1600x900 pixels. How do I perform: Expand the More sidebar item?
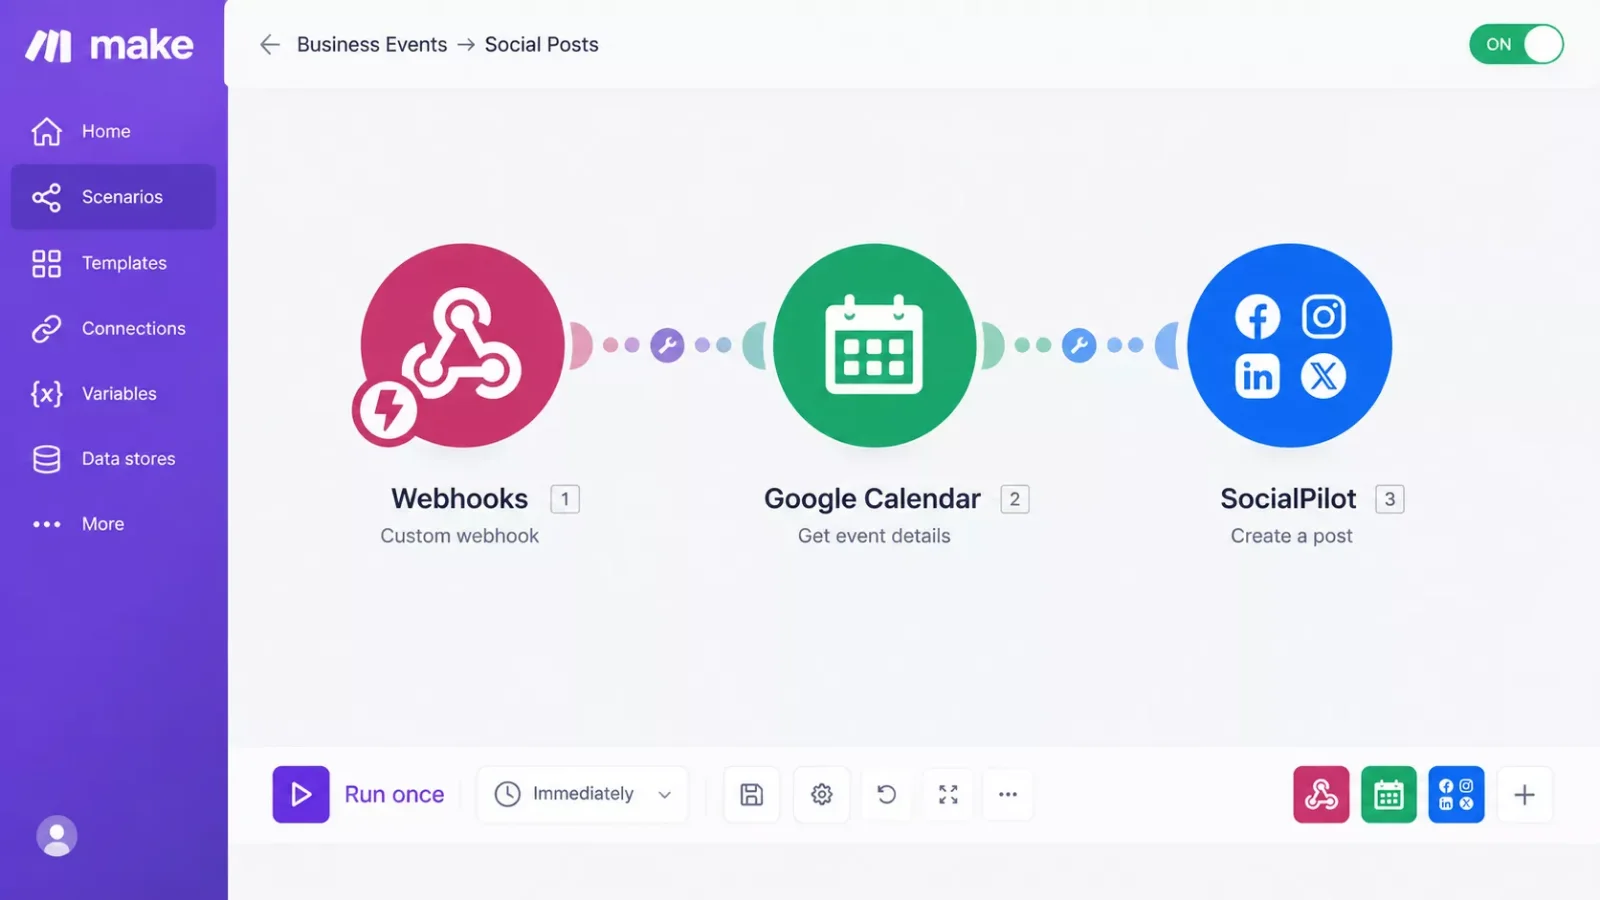click(113, 524)
